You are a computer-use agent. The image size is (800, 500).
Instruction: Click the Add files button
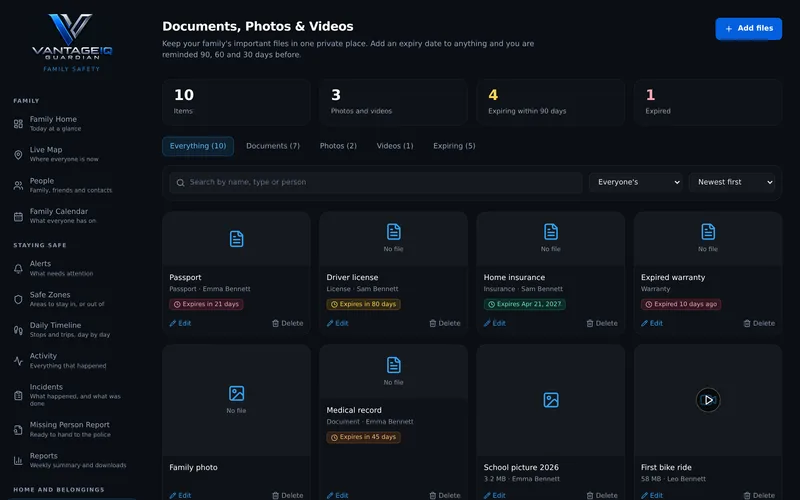tap(748, 29)
